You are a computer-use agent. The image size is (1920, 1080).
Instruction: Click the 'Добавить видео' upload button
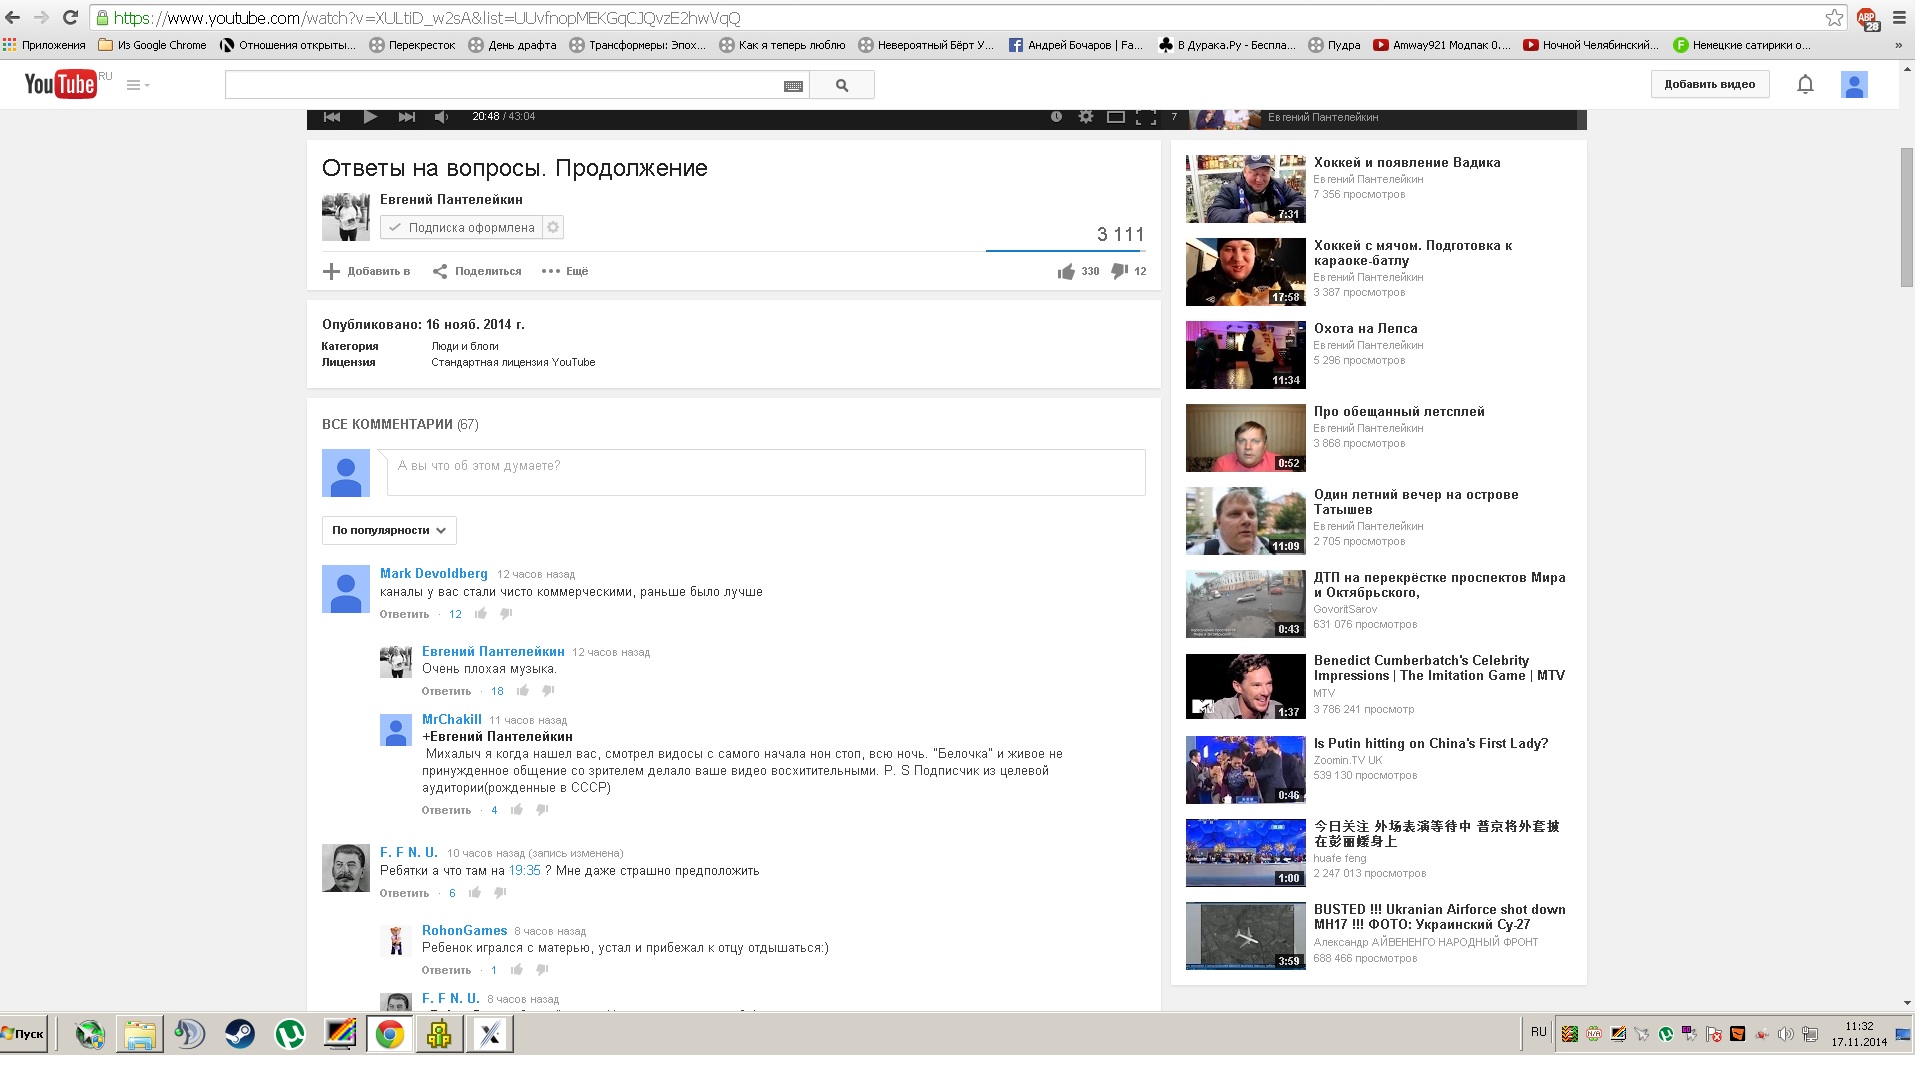click(1709, 85)
